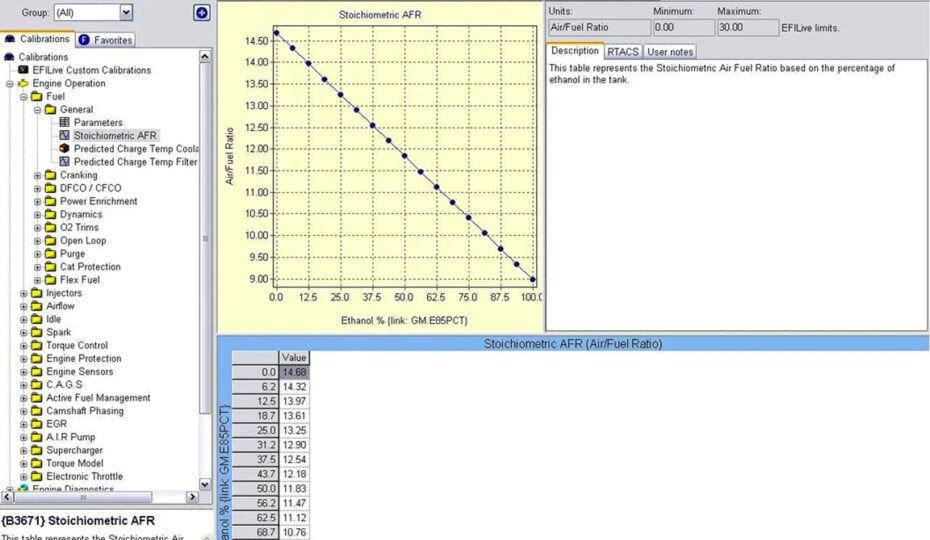Collapse the Fuel folder
930x540 pixels.
tap(24, 97)
